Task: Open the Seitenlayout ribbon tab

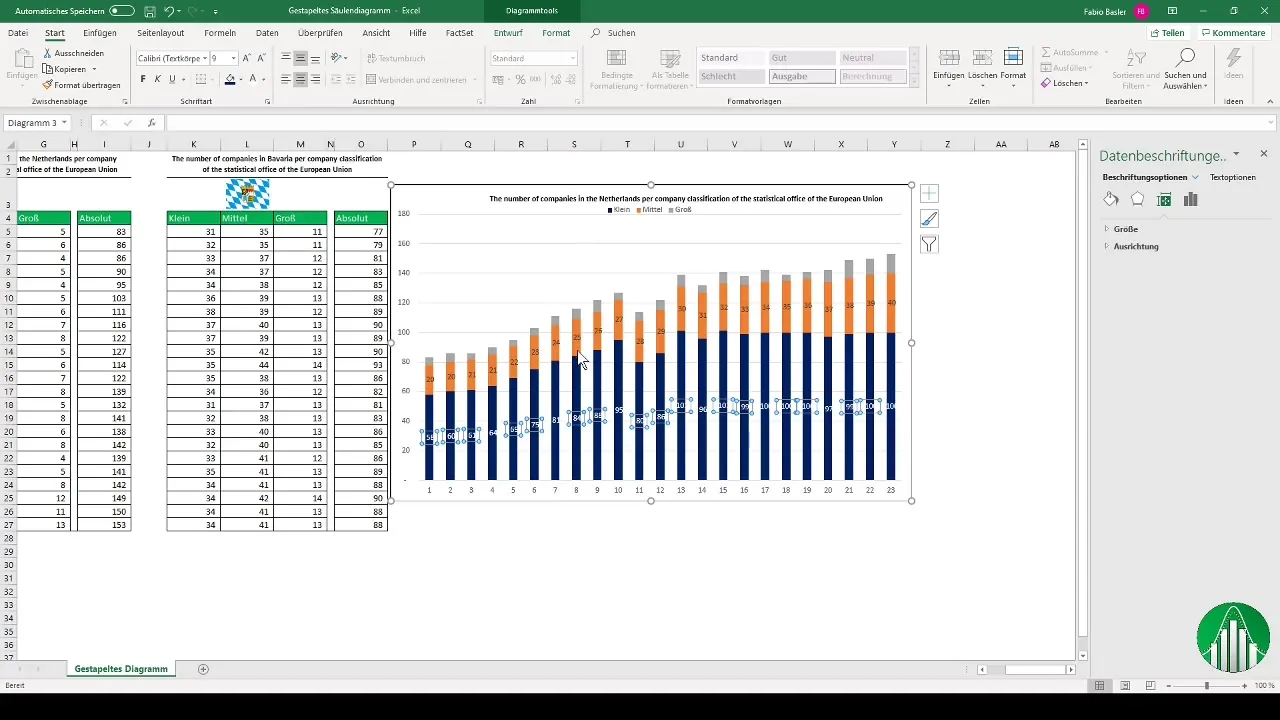Action: [x=160, y=33]
